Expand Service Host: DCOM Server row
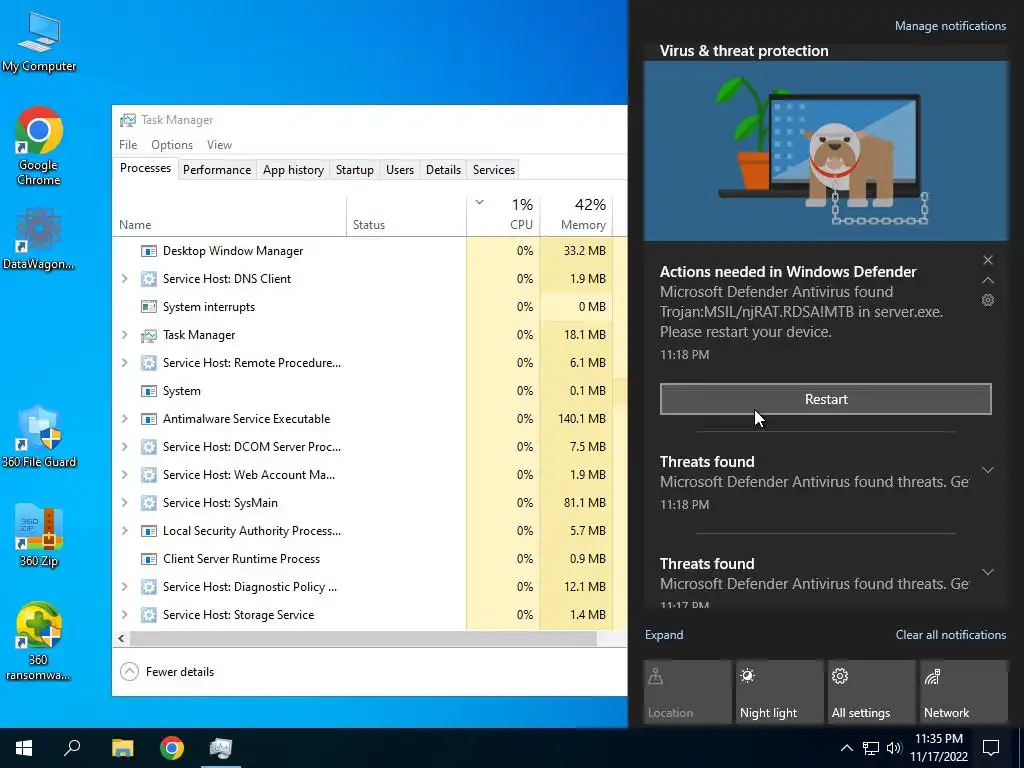Image resolution: width=1024 pixels, height=768 pixels. coord(125,447)
